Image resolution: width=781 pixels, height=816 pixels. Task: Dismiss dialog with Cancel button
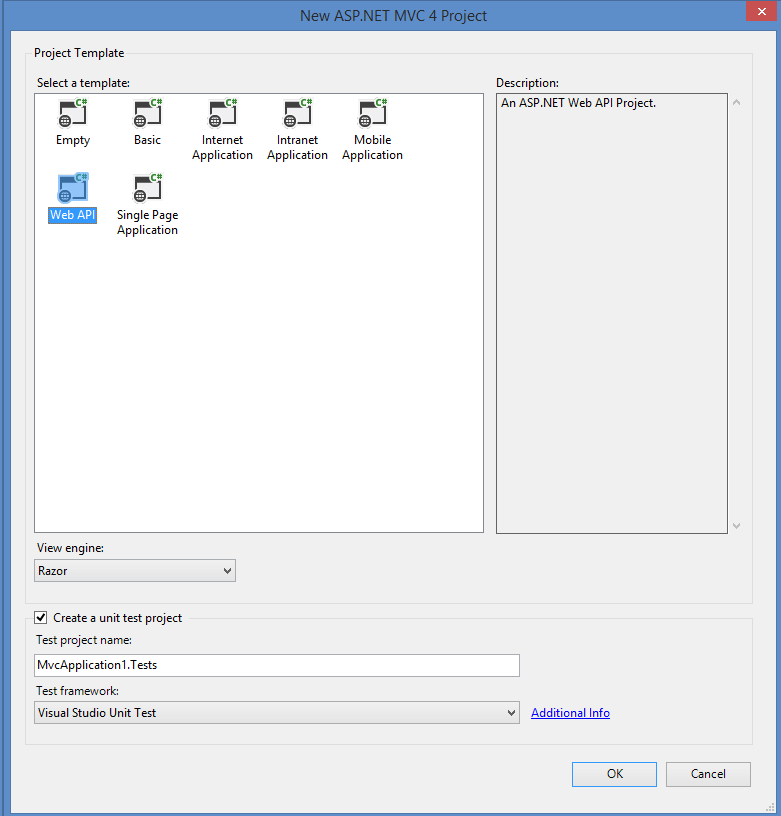708,774
